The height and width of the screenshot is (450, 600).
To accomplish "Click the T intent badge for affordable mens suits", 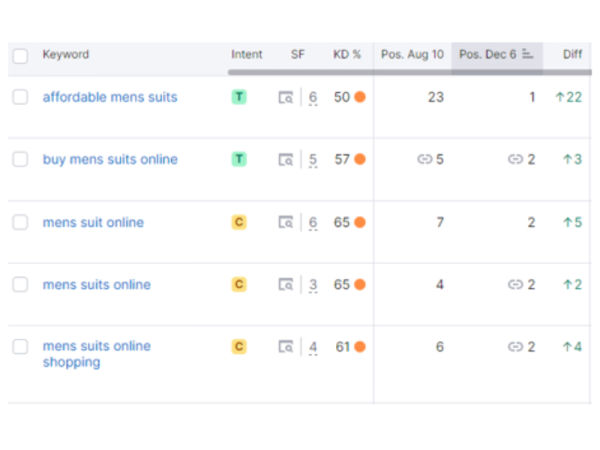I will coord(239,98).
